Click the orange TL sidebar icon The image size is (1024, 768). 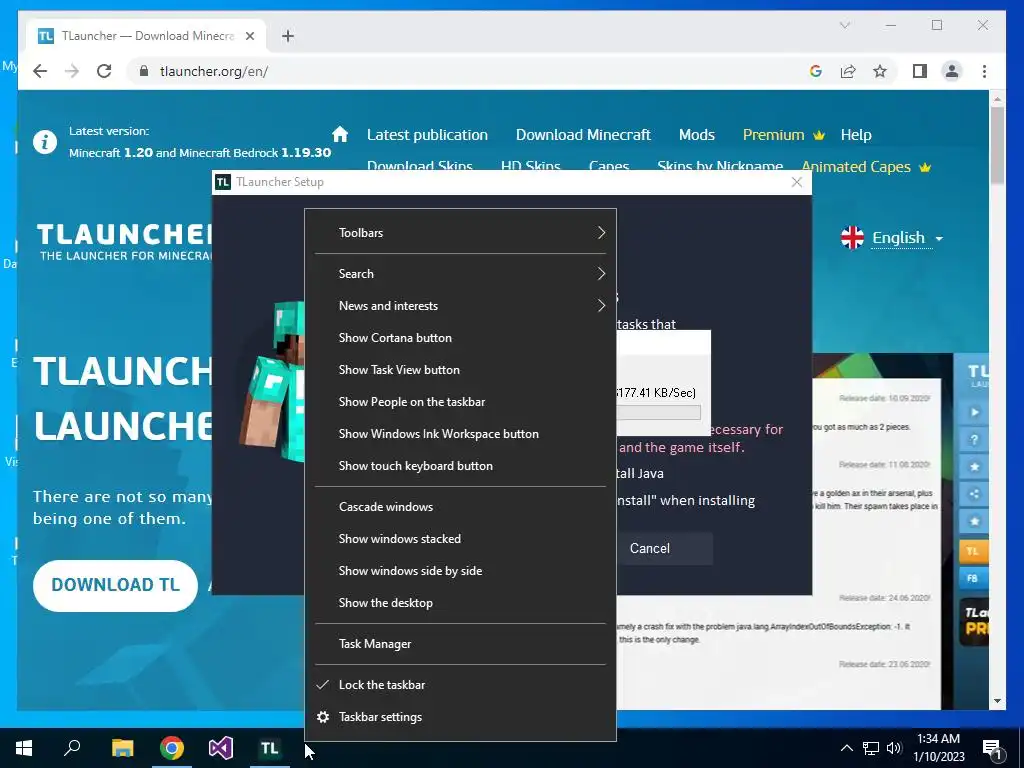[973, 551]
